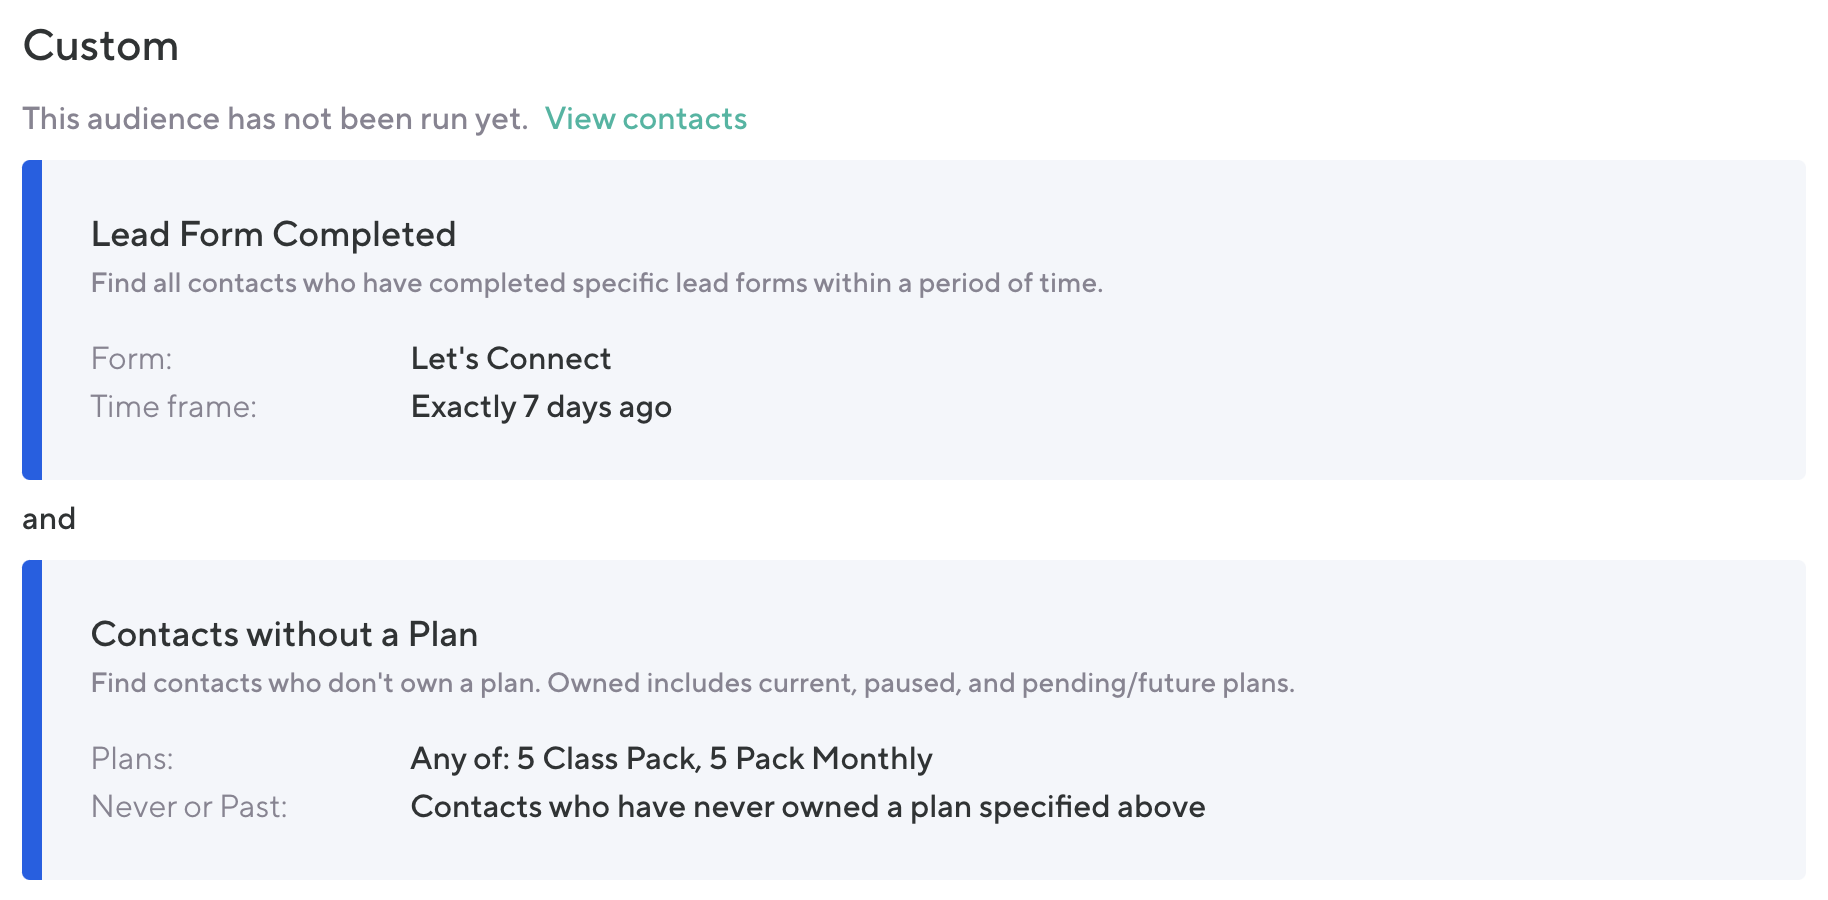Select the Let's Connect form value
The image size is (1828, 900).
510,359
